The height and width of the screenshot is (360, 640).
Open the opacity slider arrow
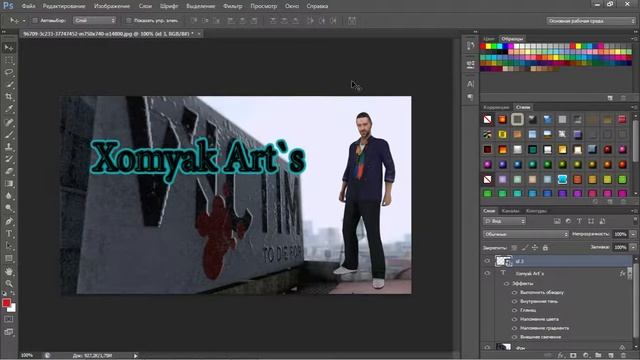(633, 234)
